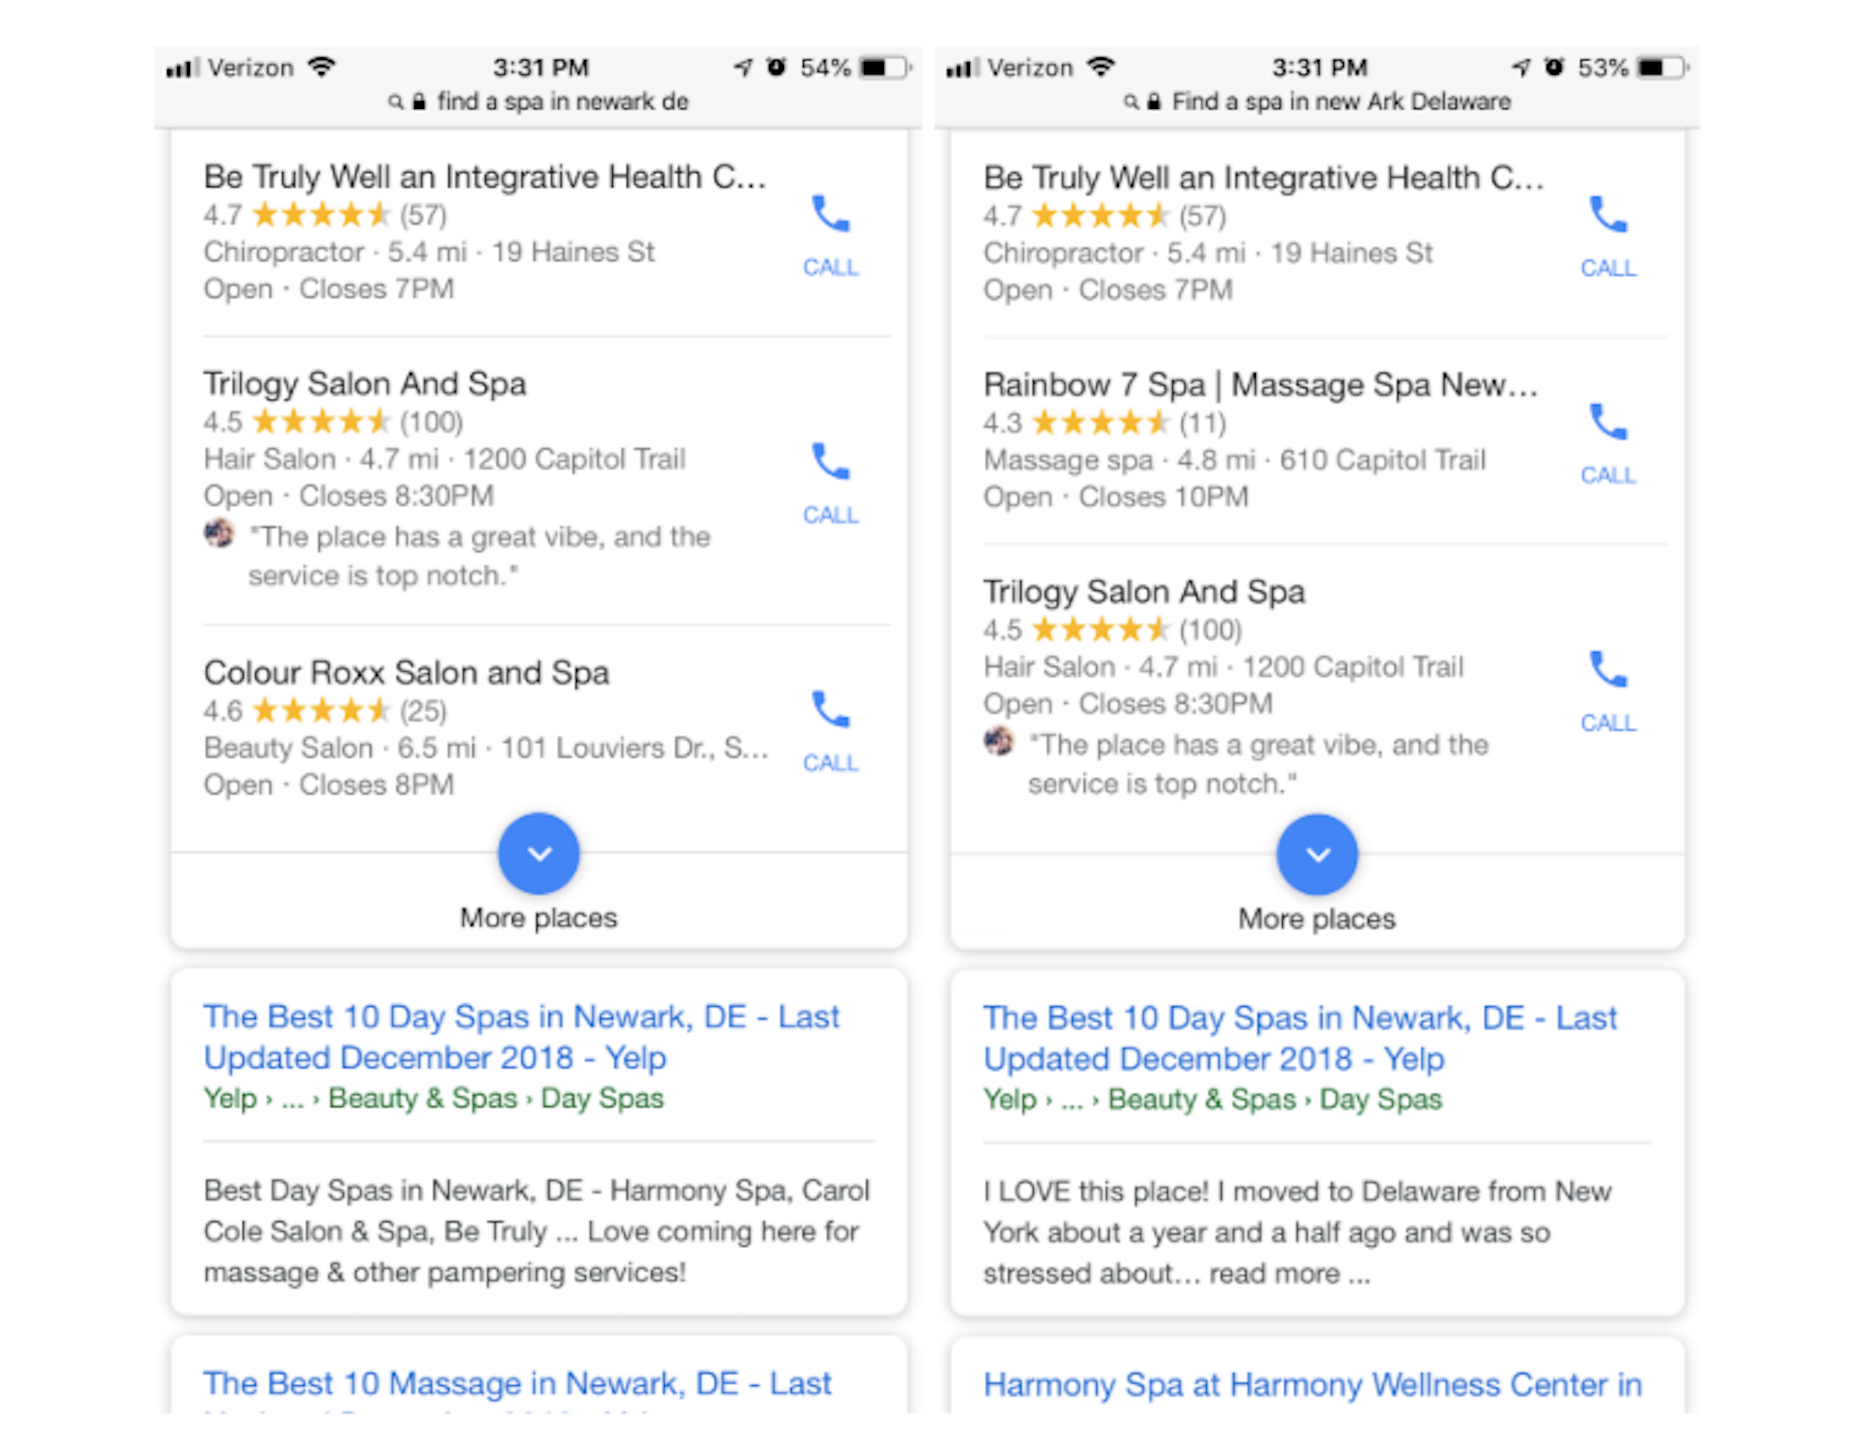Select left Yelp Day Spas breadcrumb
The width and height of the screenshot is (1856, 1448).
(x=602, y=1098)
